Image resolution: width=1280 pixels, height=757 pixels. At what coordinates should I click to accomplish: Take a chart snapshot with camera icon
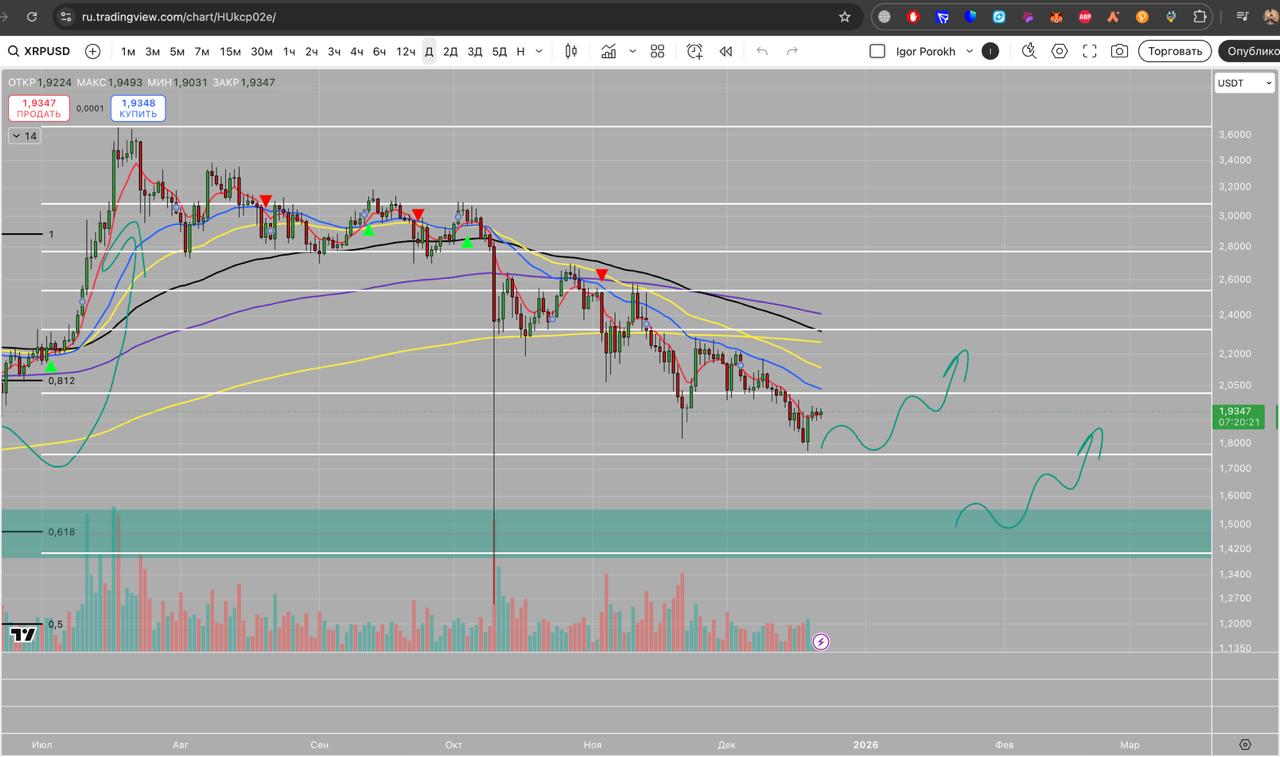pos(1120,52)
